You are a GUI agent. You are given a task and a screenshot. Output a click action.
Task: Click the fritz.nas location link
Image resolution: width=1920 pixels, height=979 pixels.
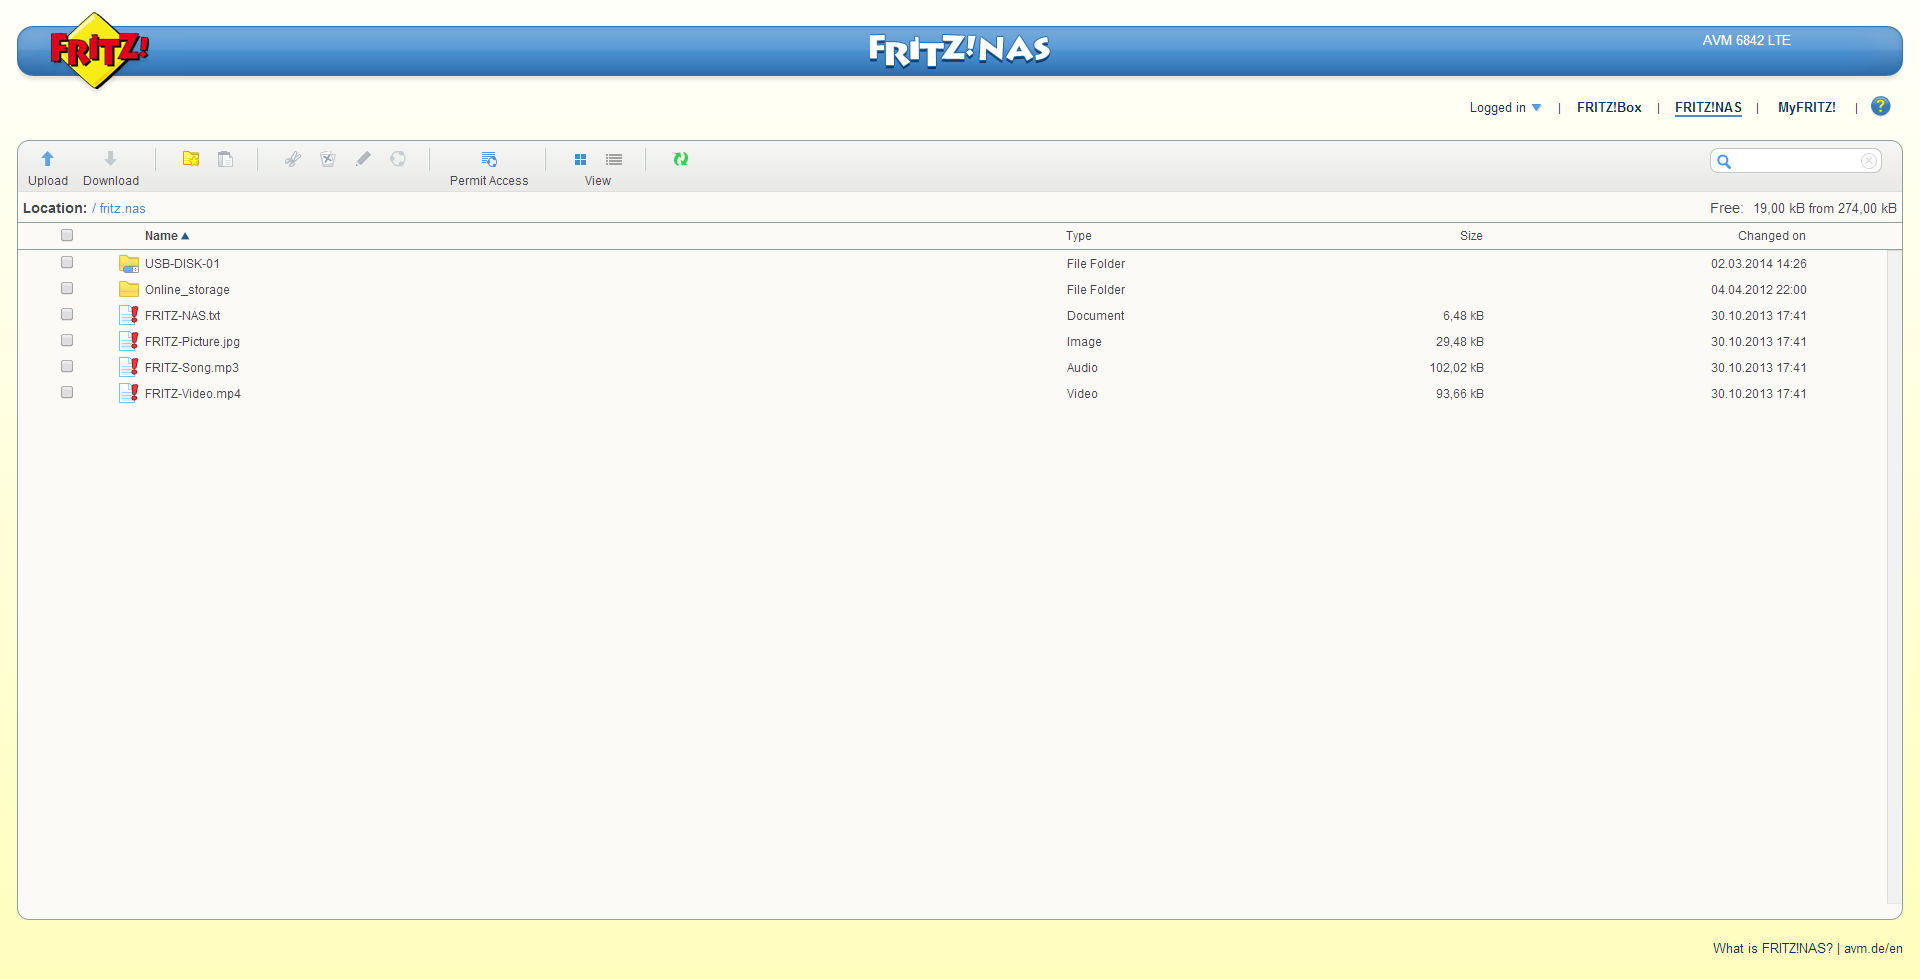[x=122, y=209]
